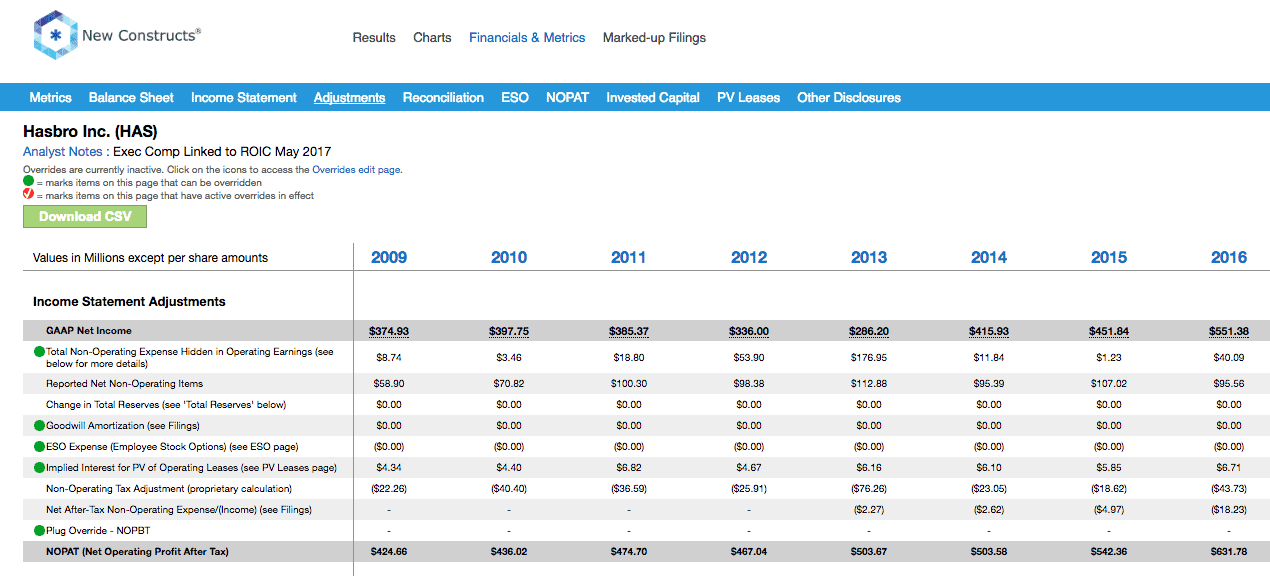Click the $631.78 NOPAT cell for 2016
This screenshot has width=1270, height=576.
[x=1229, y=551]
